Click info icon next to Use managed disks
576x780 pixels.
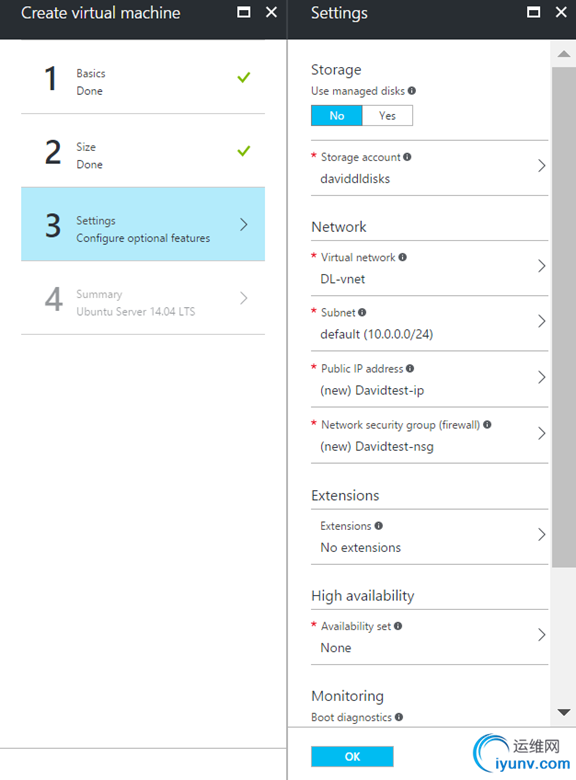[412, 91]
